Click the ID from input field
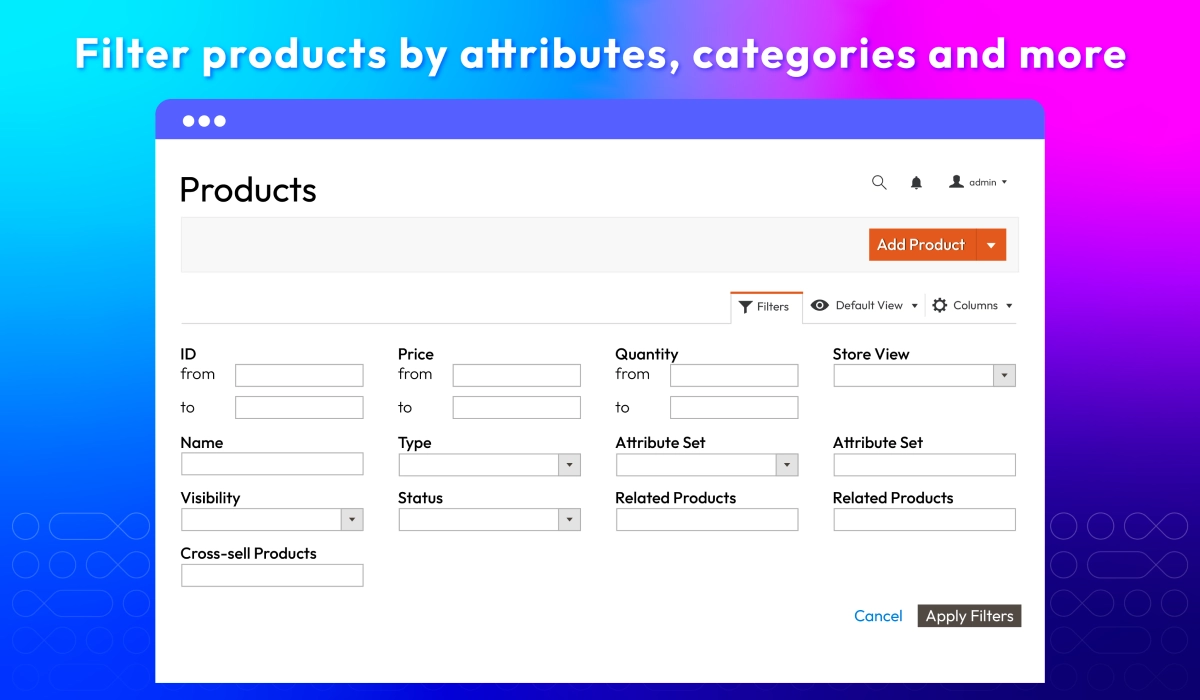 (x=298, y=374)
